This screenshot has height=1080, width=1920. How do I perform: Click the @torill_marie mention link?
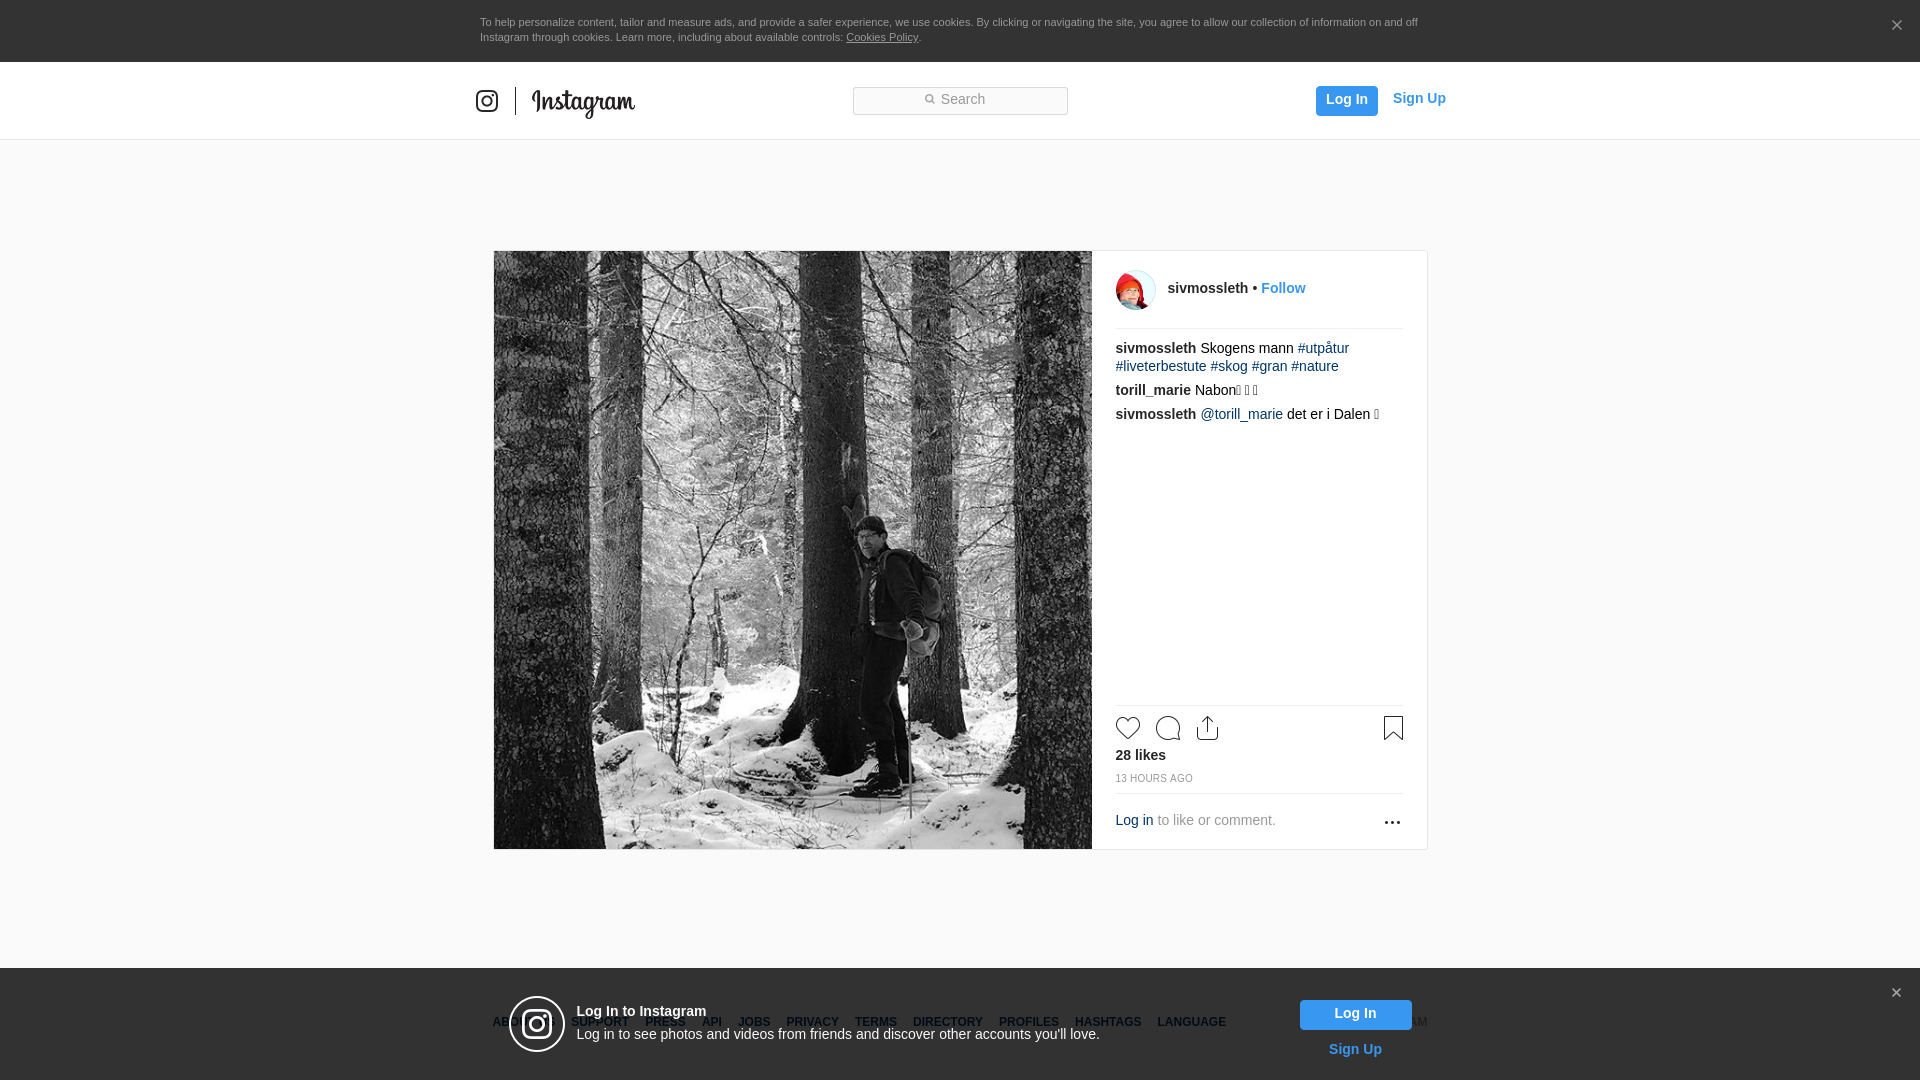[1241, 414]
